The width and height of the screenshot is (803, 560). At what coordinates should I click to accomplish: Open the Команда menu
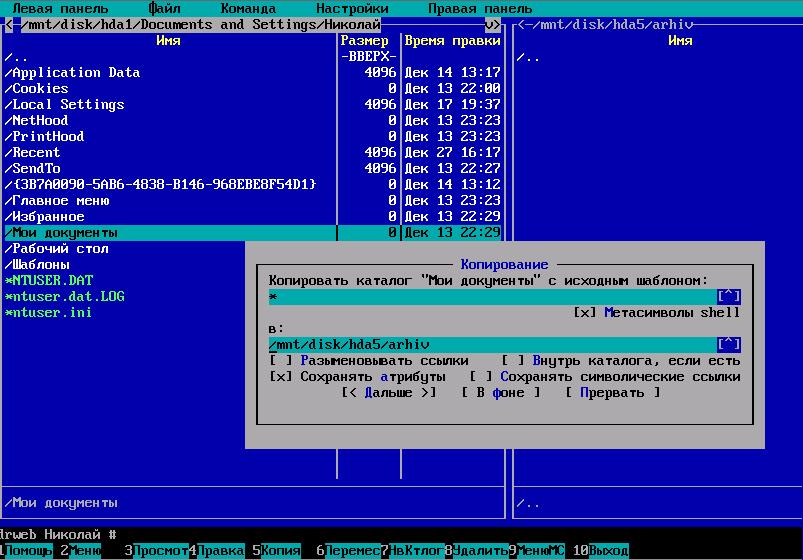click(x=248, y=9)
